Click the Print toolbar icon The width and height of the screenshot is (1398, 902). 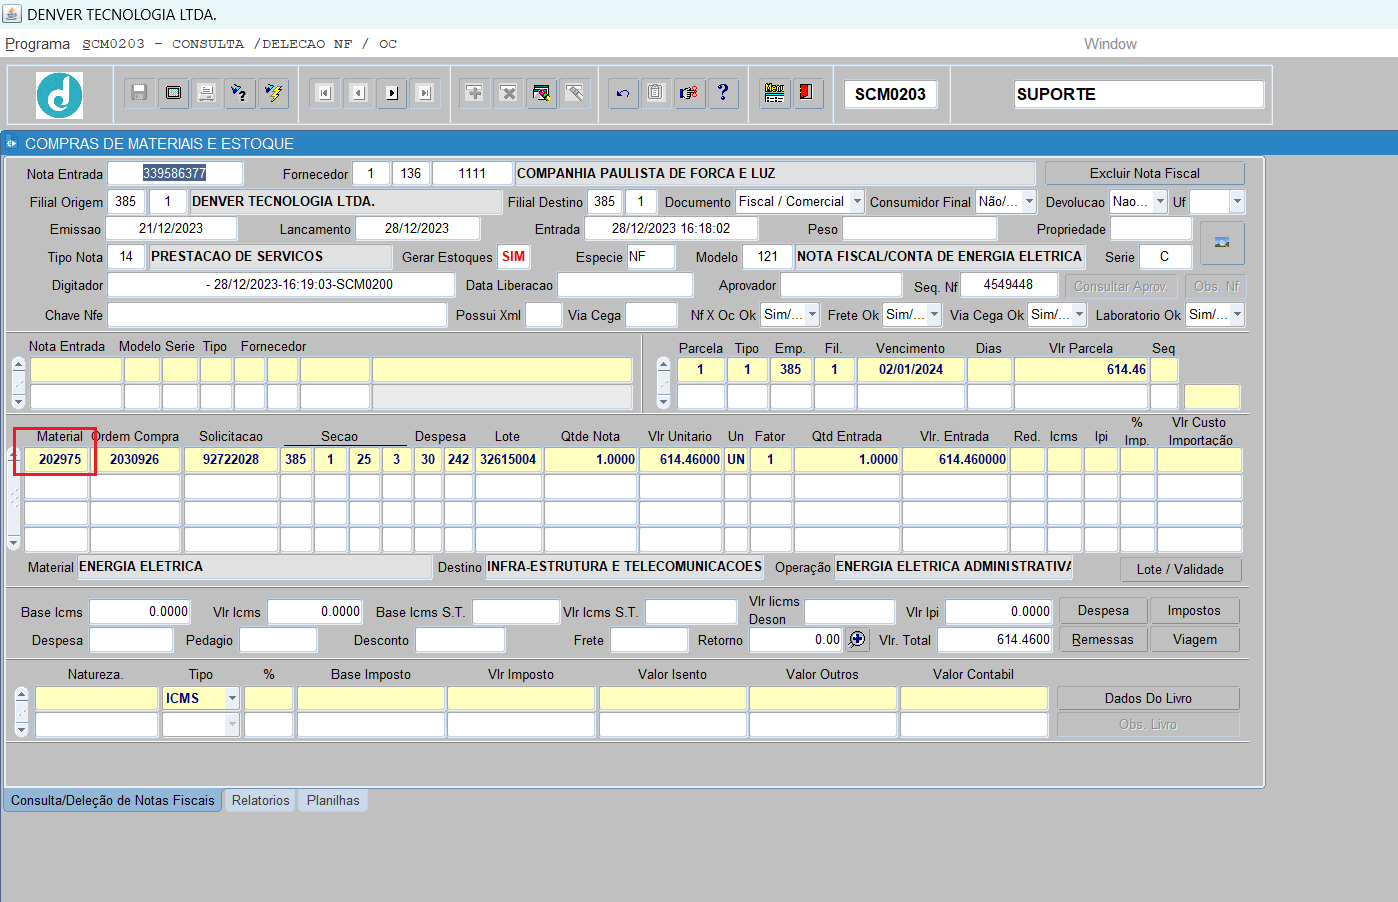(207, 93)
